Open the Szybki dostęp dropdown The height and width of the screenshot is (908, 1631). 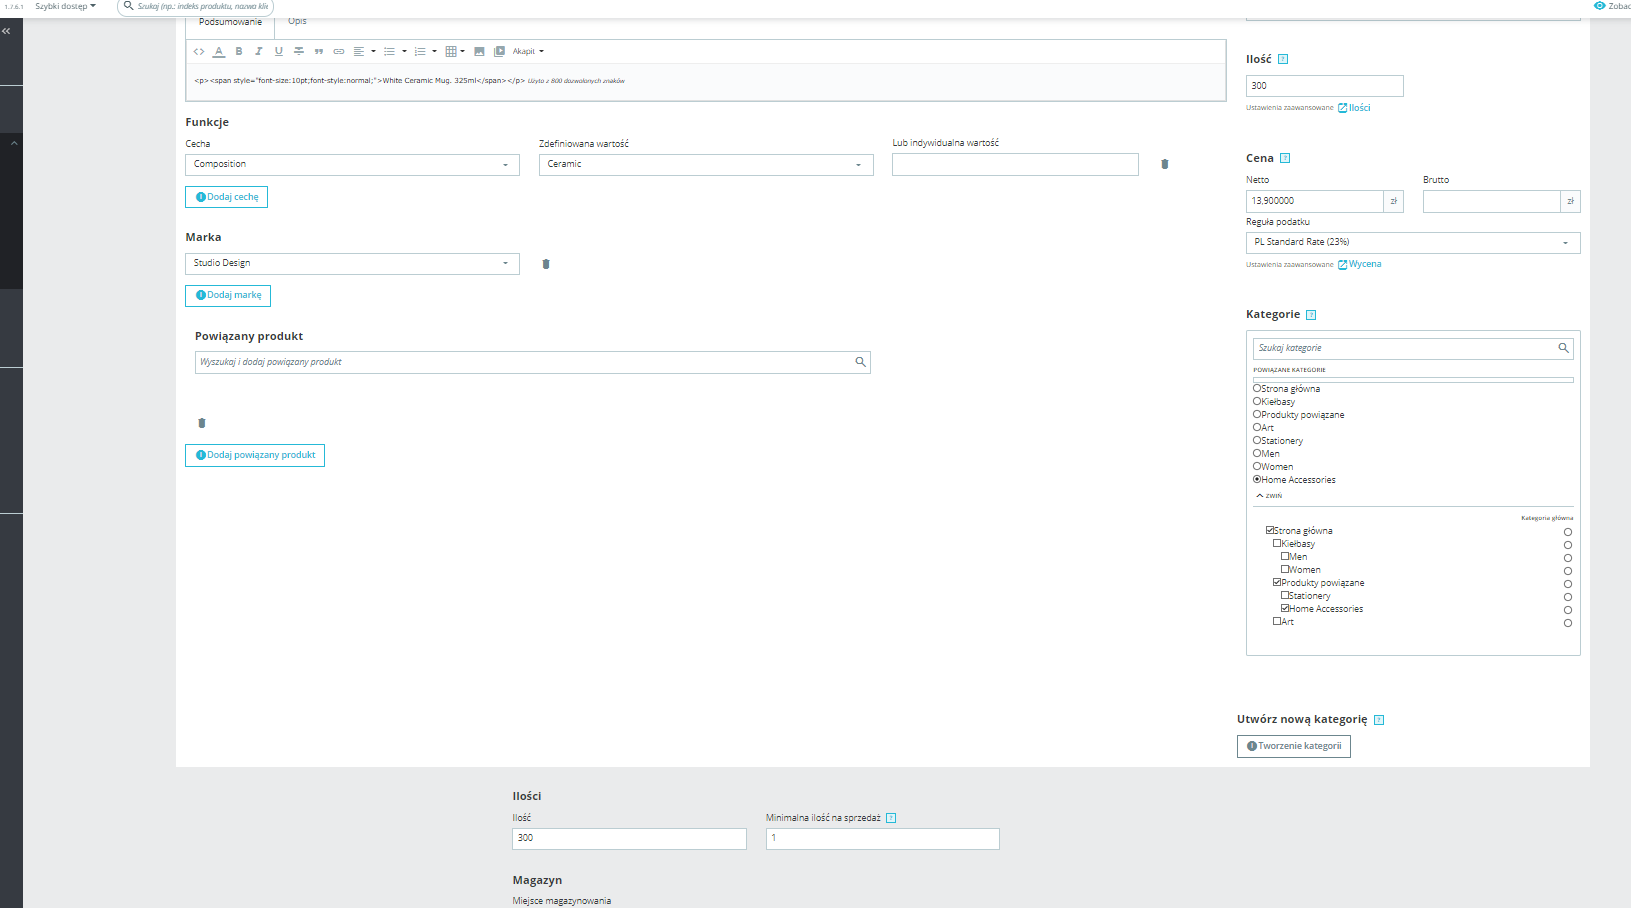click(66, 6)
